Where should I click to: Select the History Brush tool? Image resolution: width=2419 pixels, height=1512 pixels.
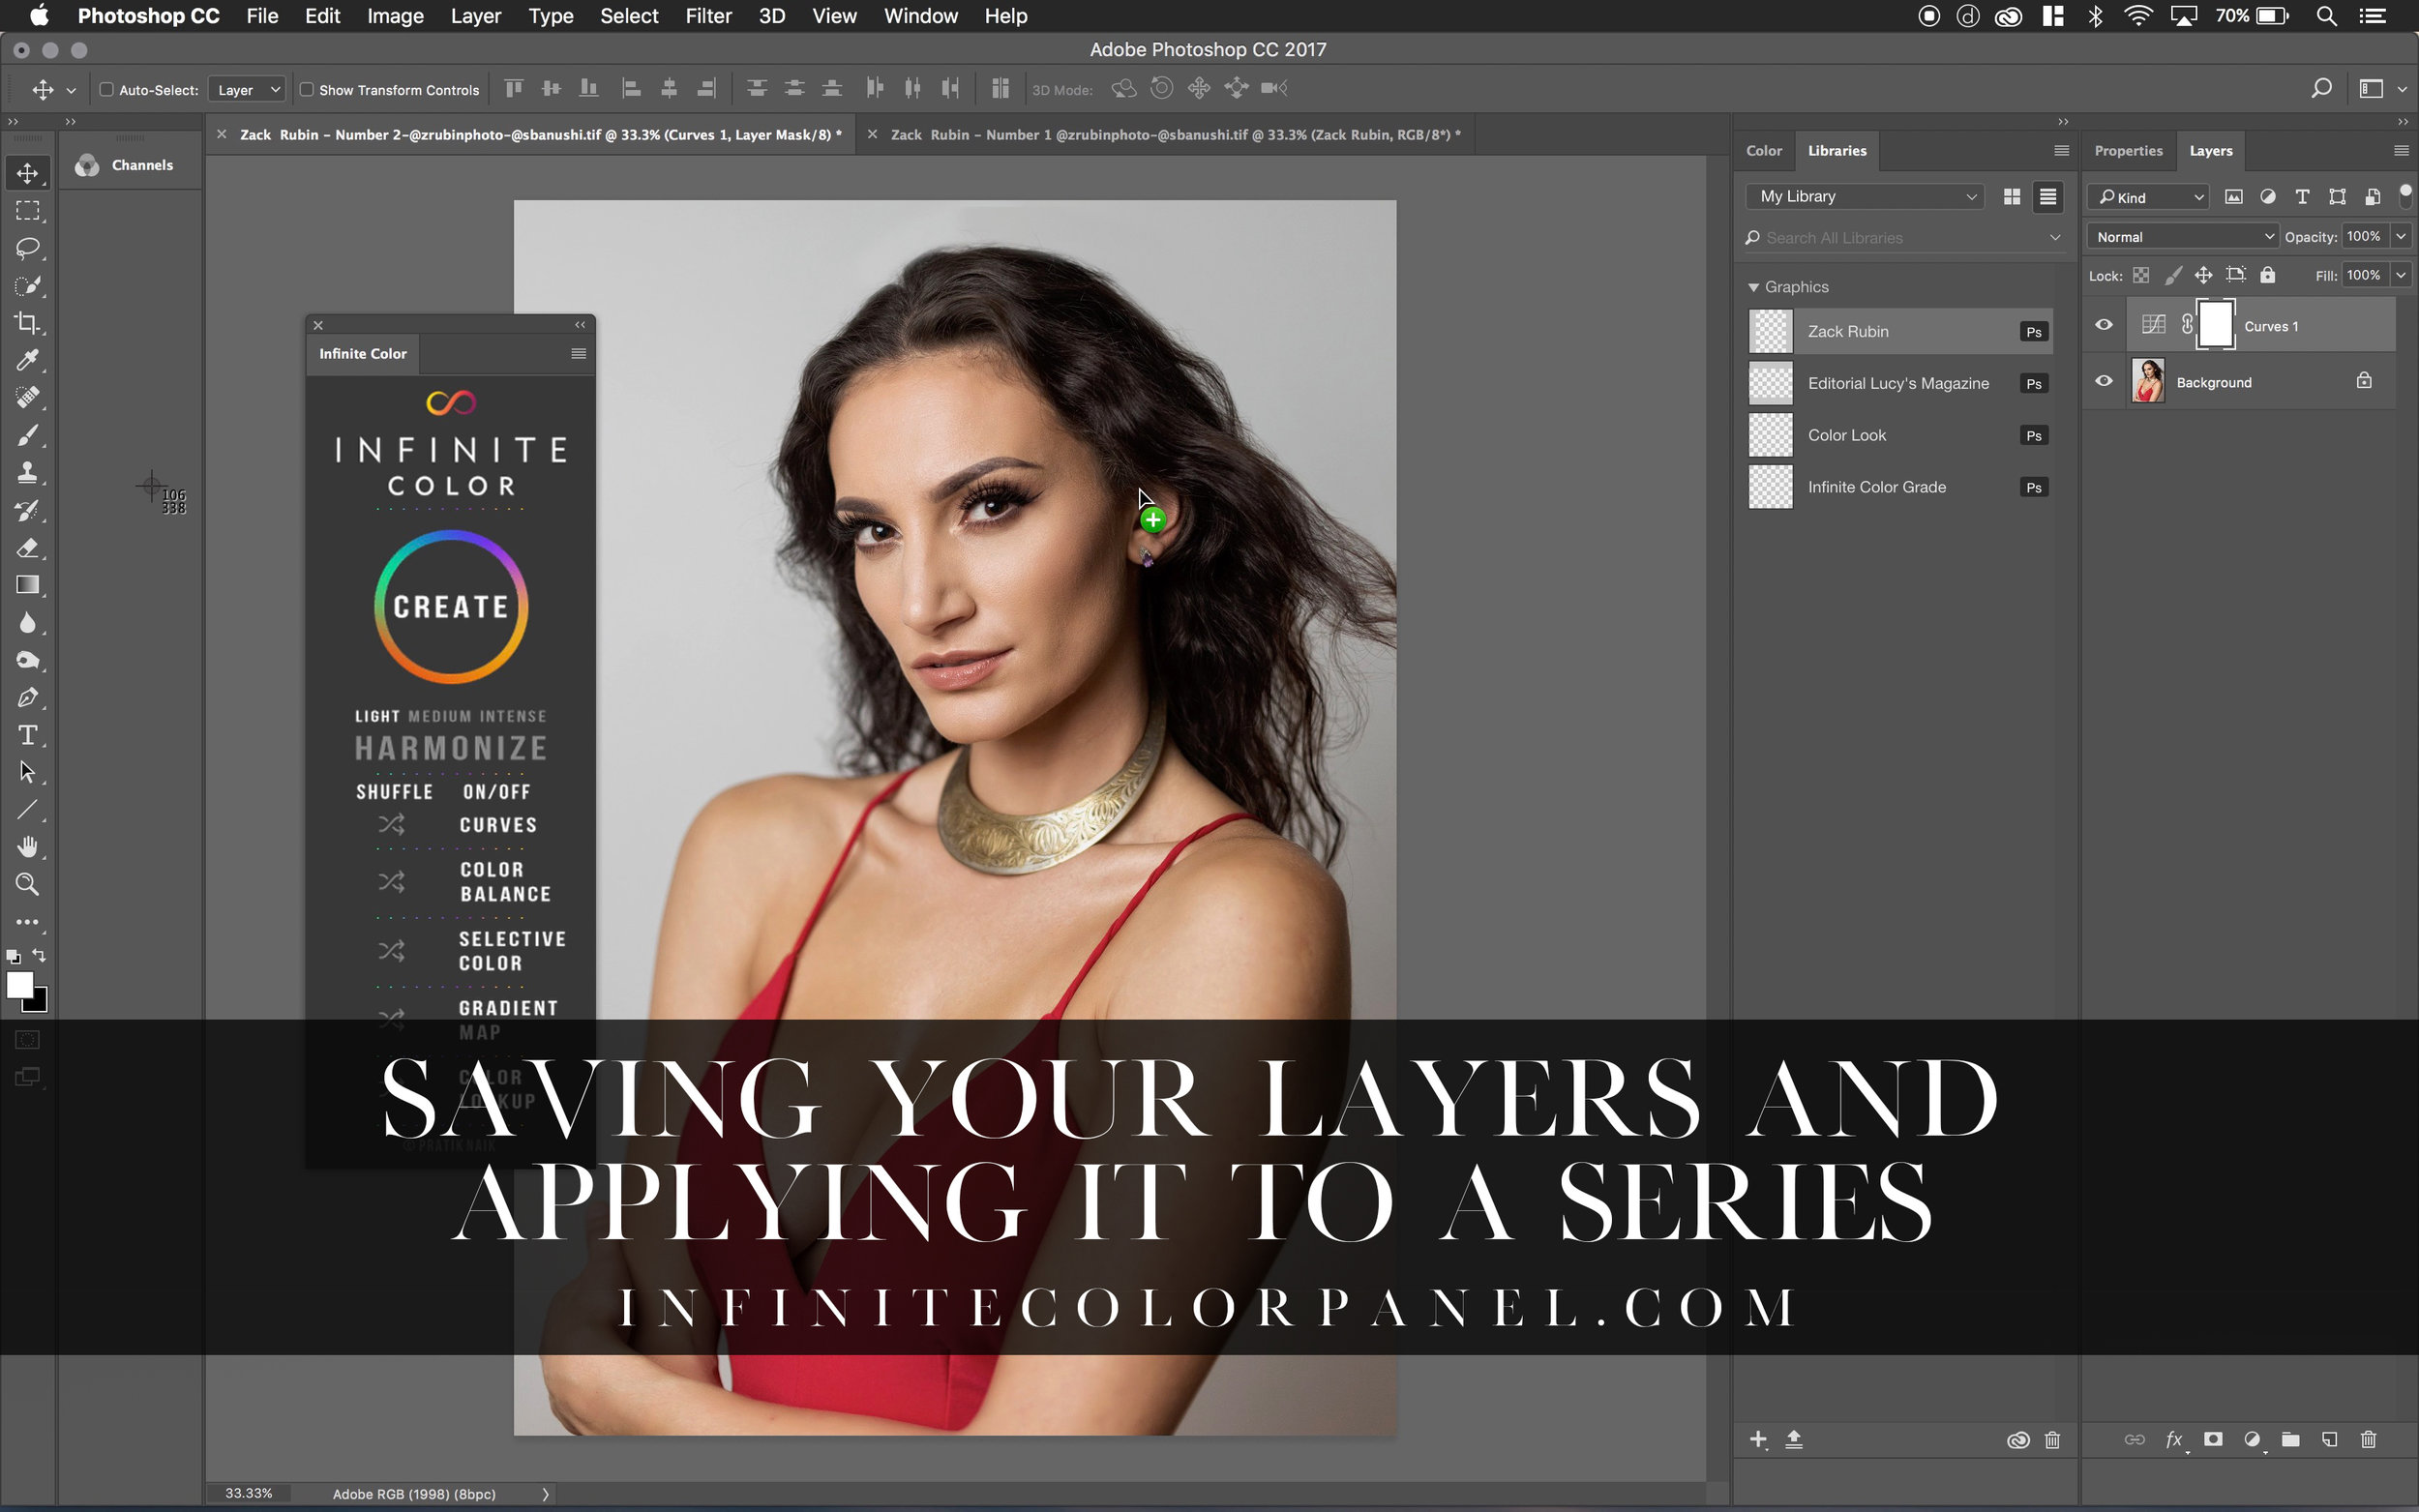pyautogui.click(x=27, y=510)
